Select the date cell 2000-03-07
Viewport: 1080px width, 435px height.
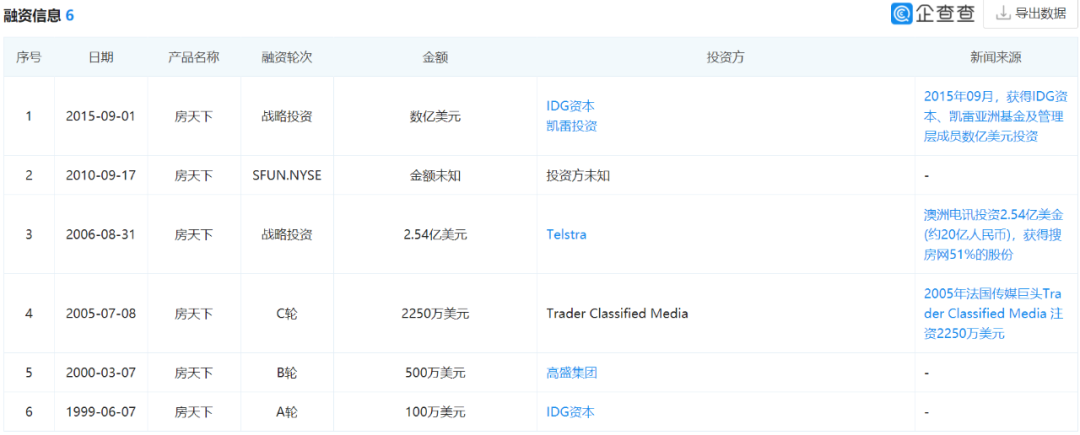[101, 373]
